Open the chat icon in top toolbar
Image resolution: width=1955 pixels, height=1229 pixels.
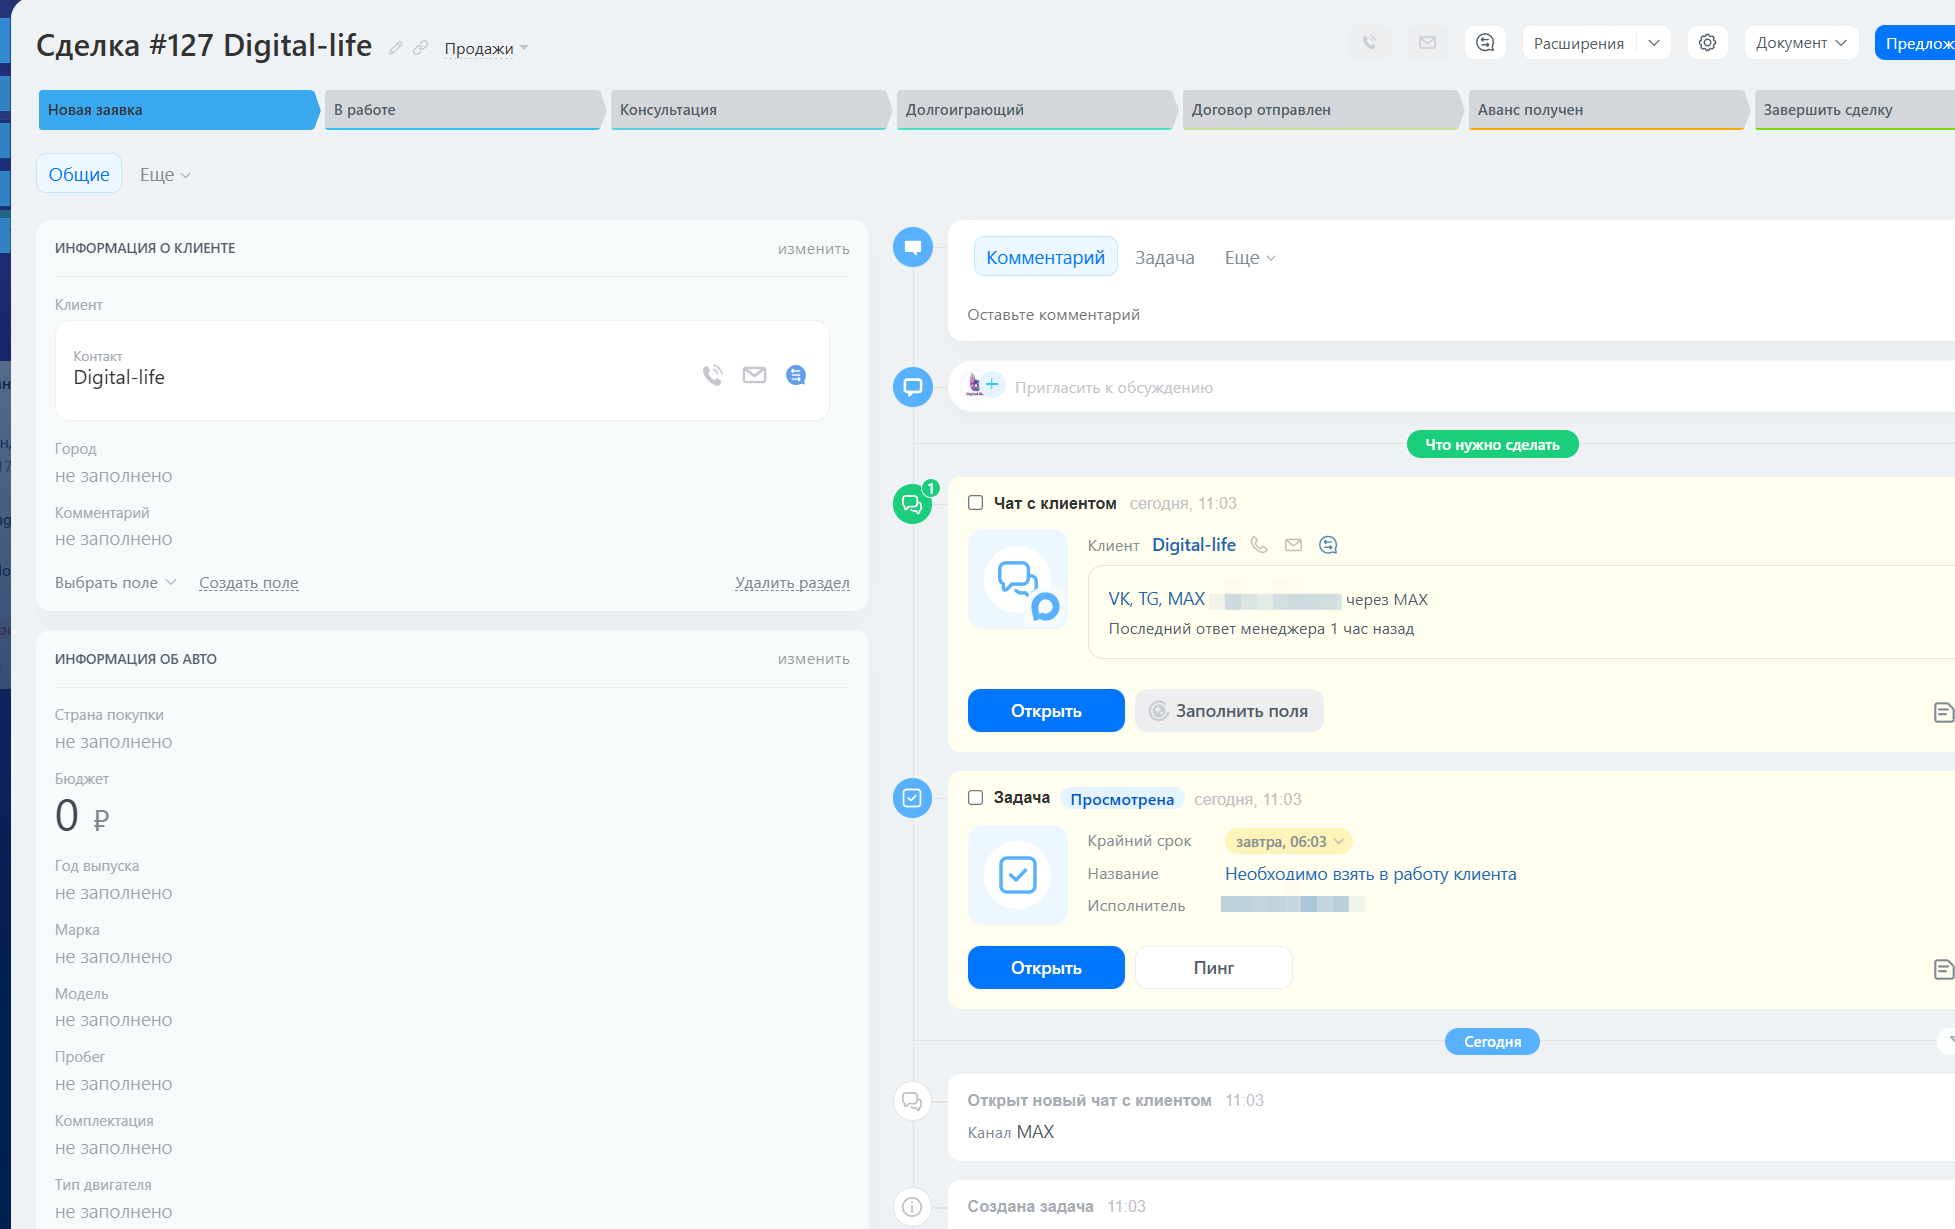[1485, 43]
